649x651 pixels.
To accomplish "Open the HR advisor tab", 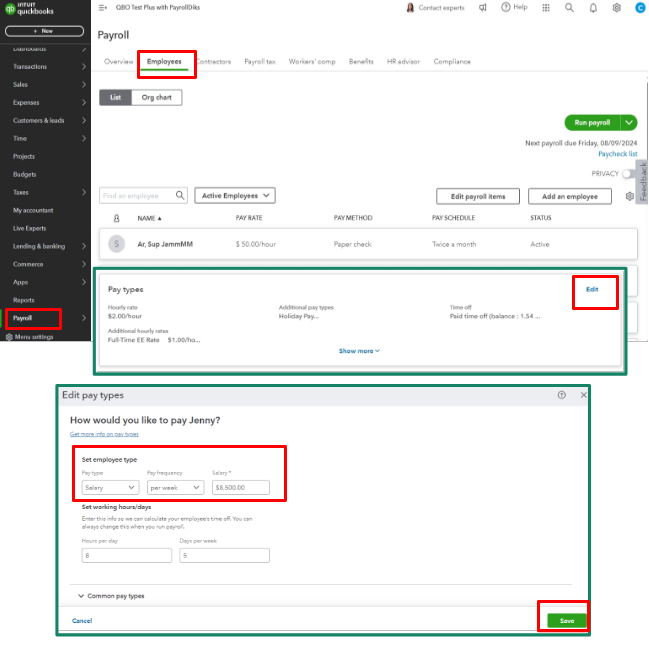I will pos(404,61).
